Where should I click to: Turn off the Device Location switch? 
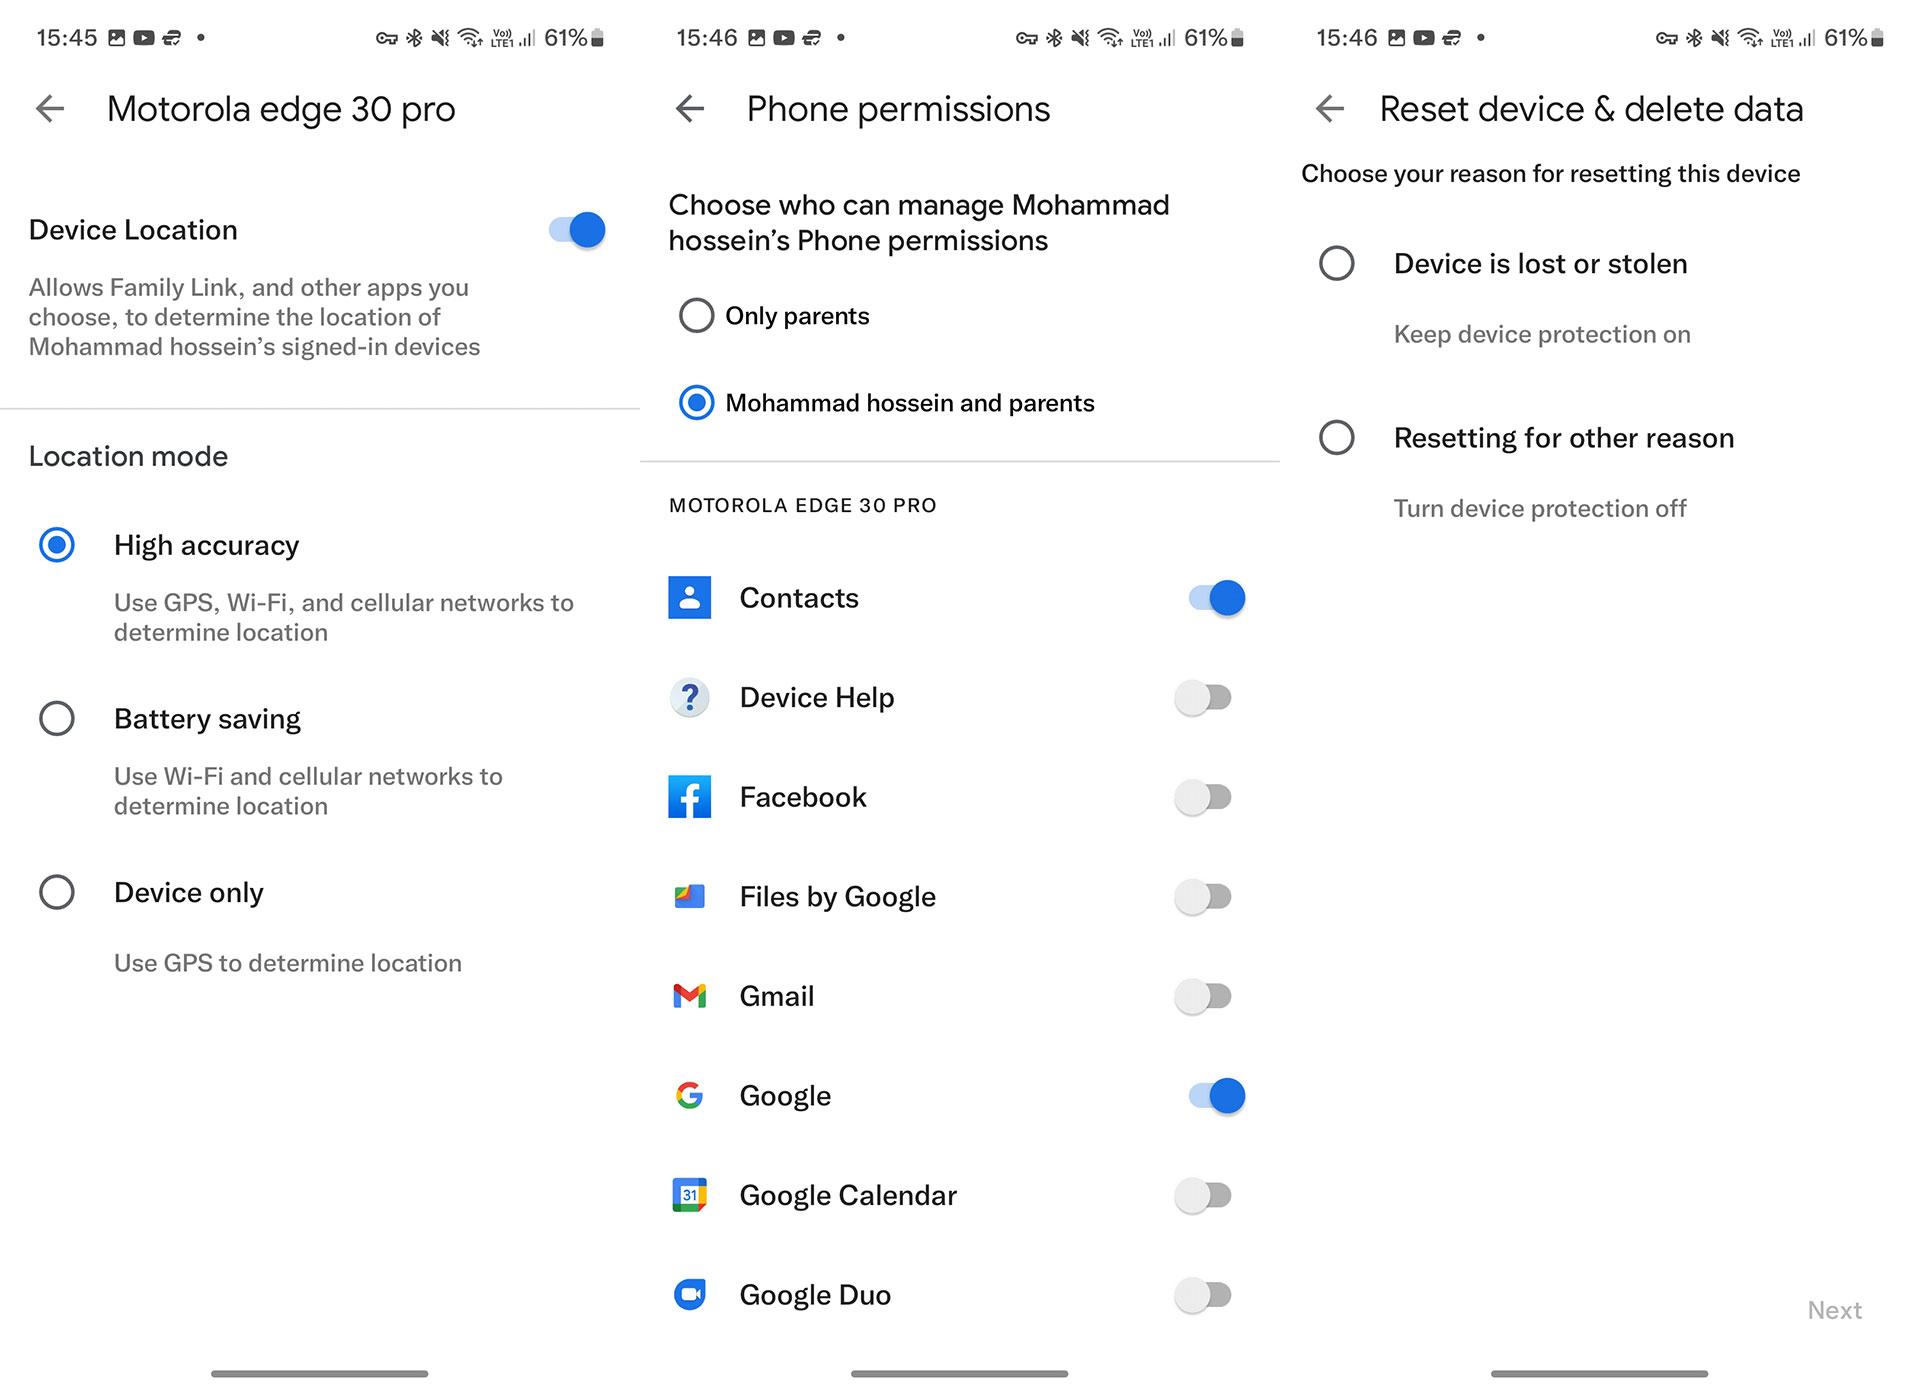click(x=577, y=230)
